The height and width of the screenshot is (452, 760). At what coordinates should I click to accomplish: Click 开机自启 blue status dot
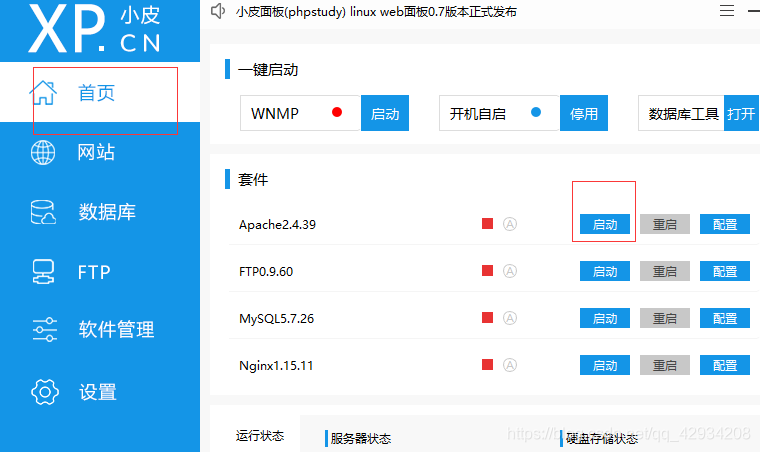point(536,112)
